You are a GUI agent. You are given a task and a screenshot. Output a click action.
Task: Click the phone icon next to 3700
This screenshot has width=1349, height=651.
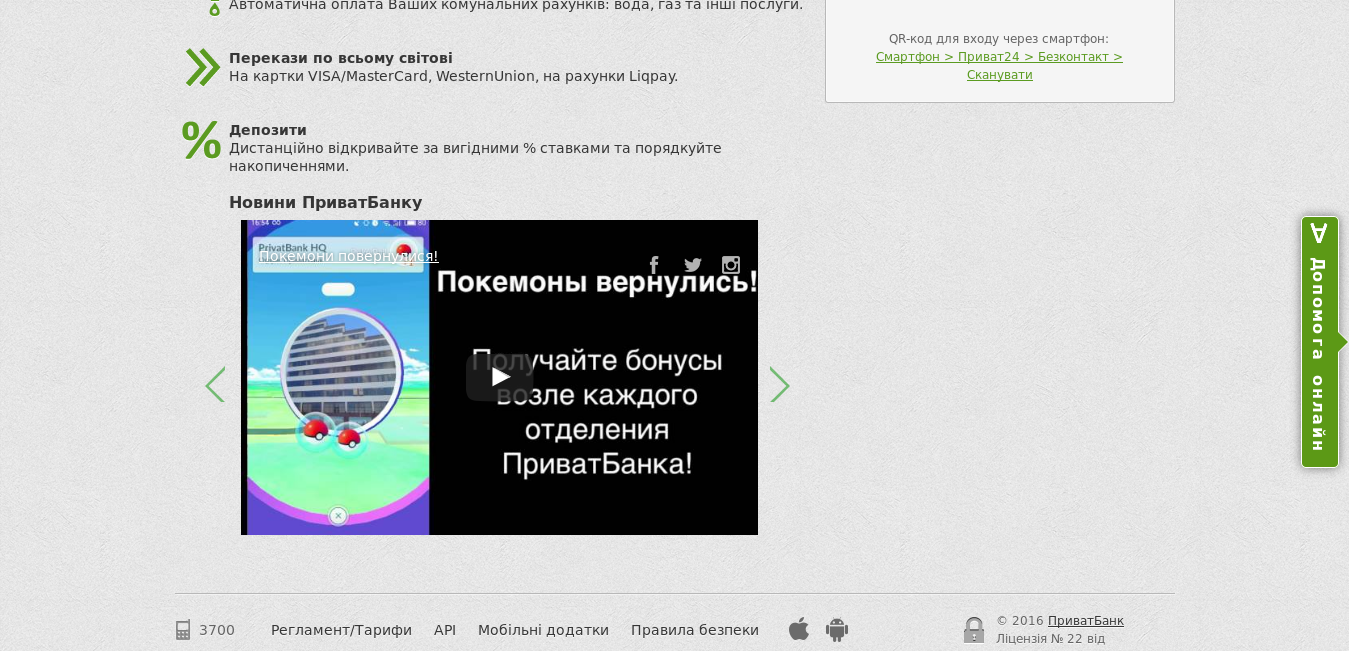pyautogui.click(x=183, y=630)
